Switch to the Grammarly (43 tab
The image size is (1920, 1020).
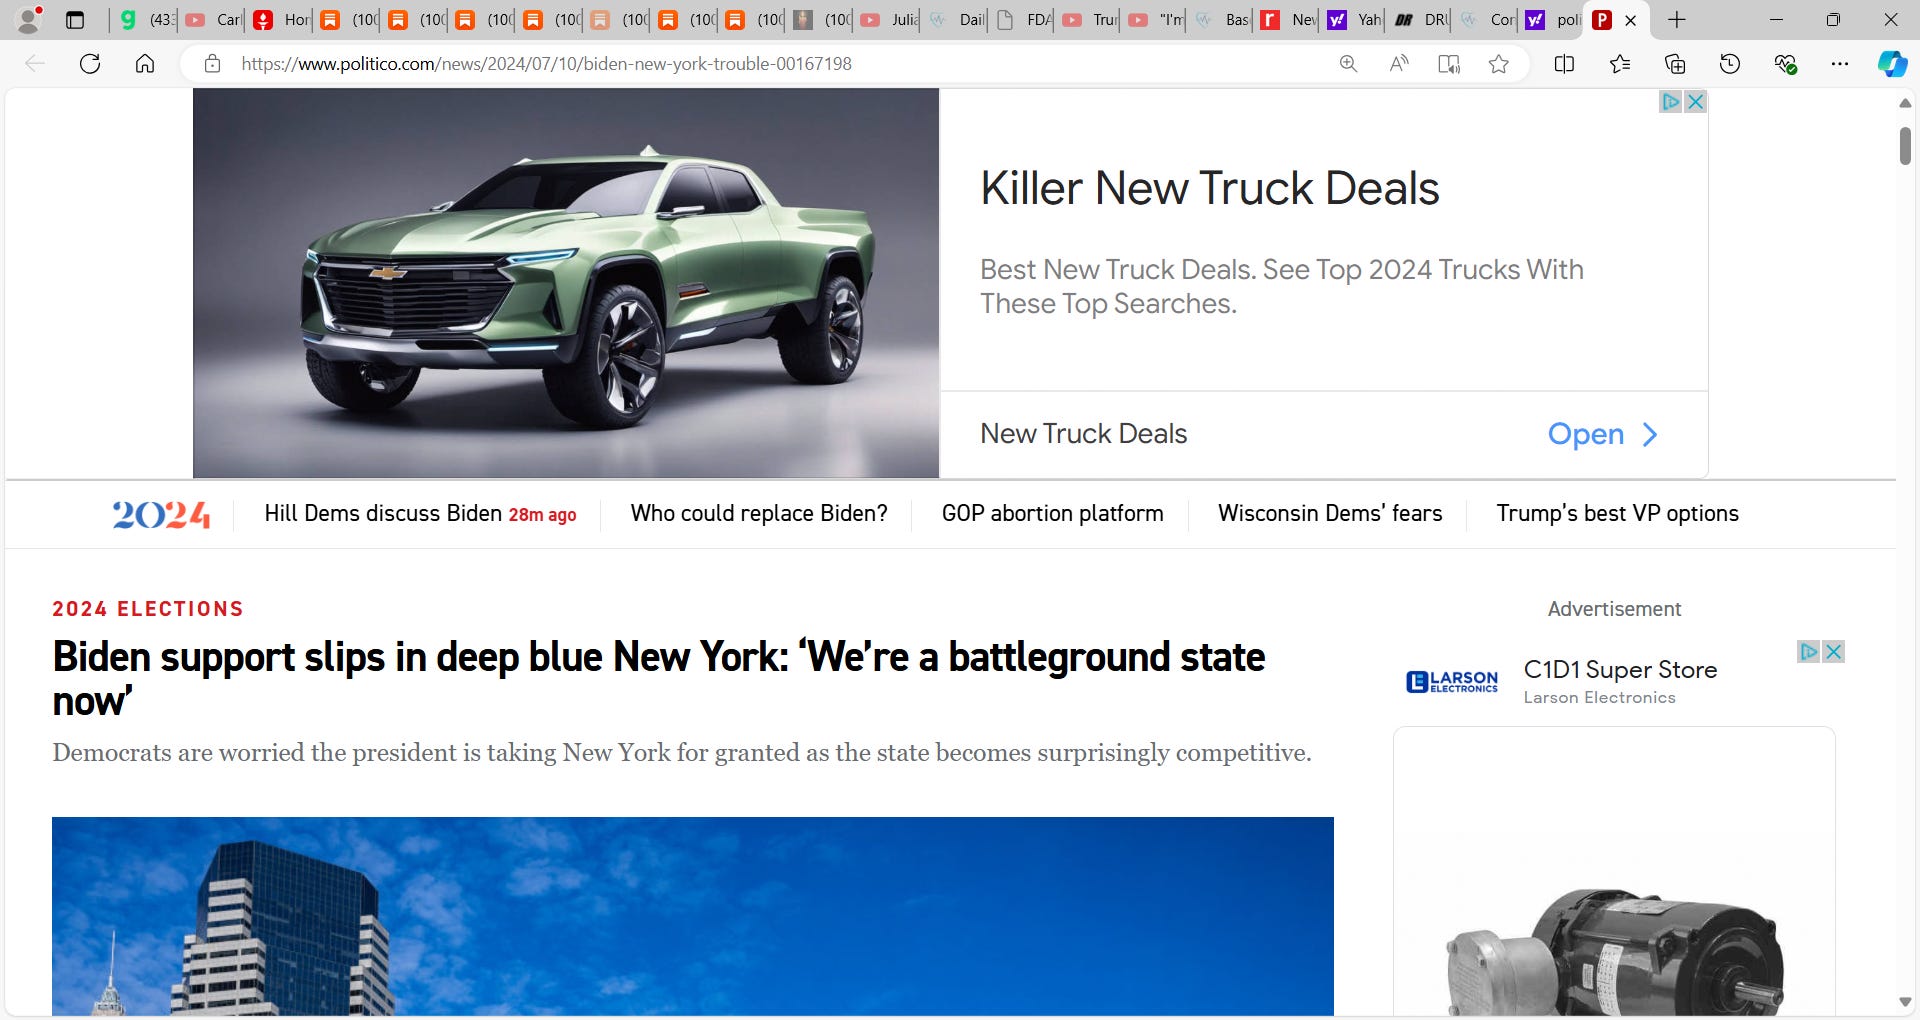point(145,20)
